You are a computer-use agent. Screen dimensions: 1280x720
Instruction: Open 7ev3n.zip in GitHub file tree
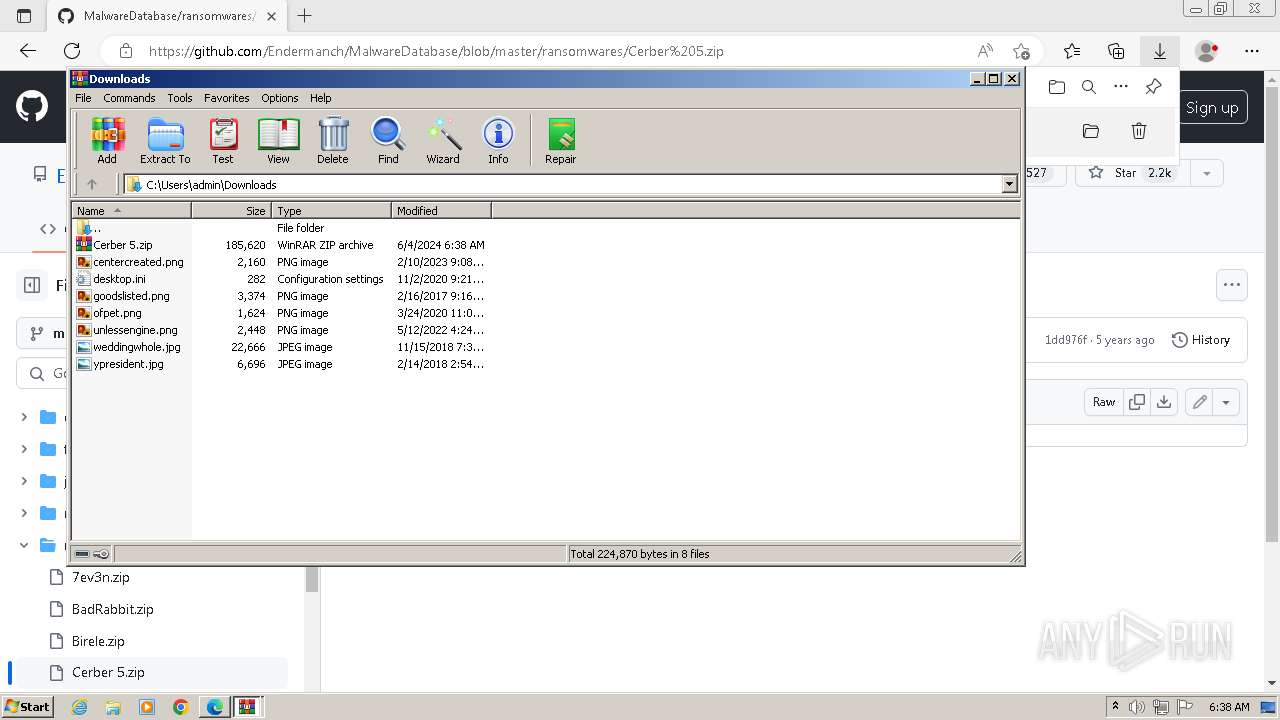(100, 577)
